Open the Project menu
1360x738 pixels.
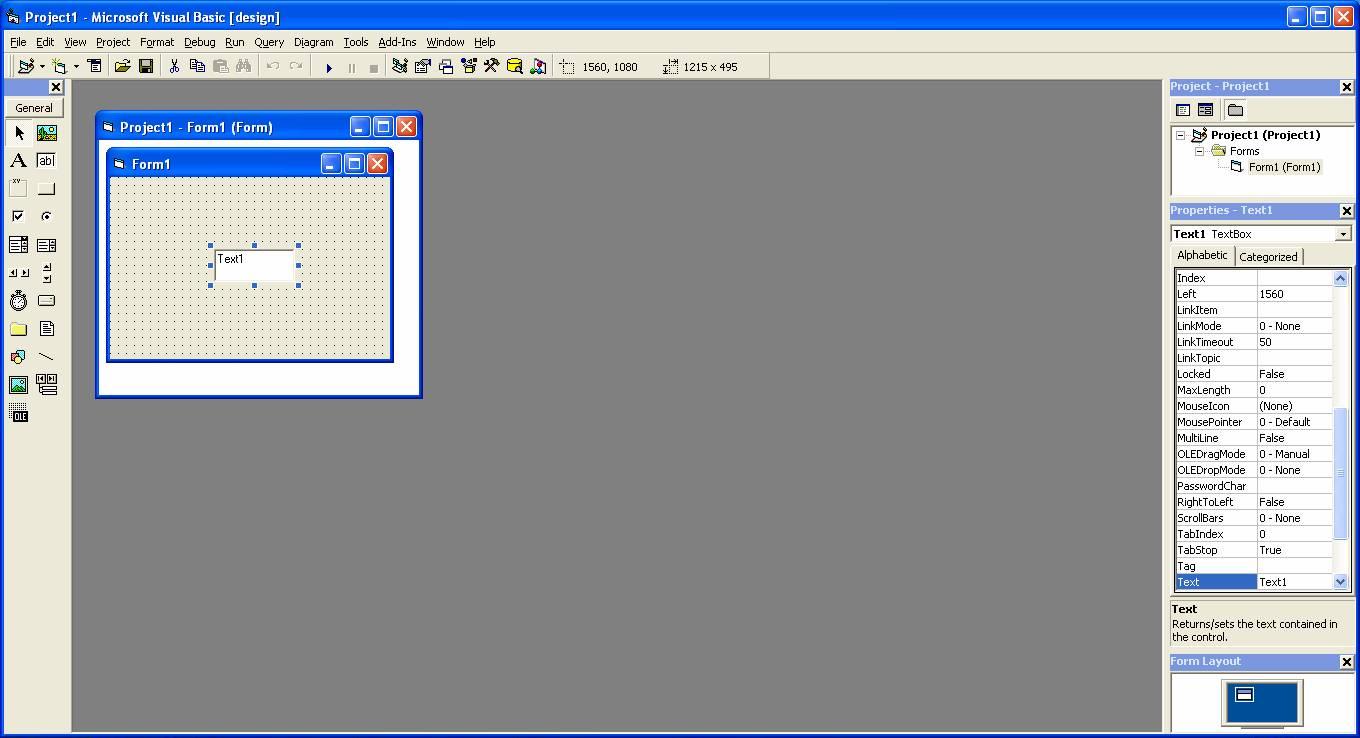point(113,42)
